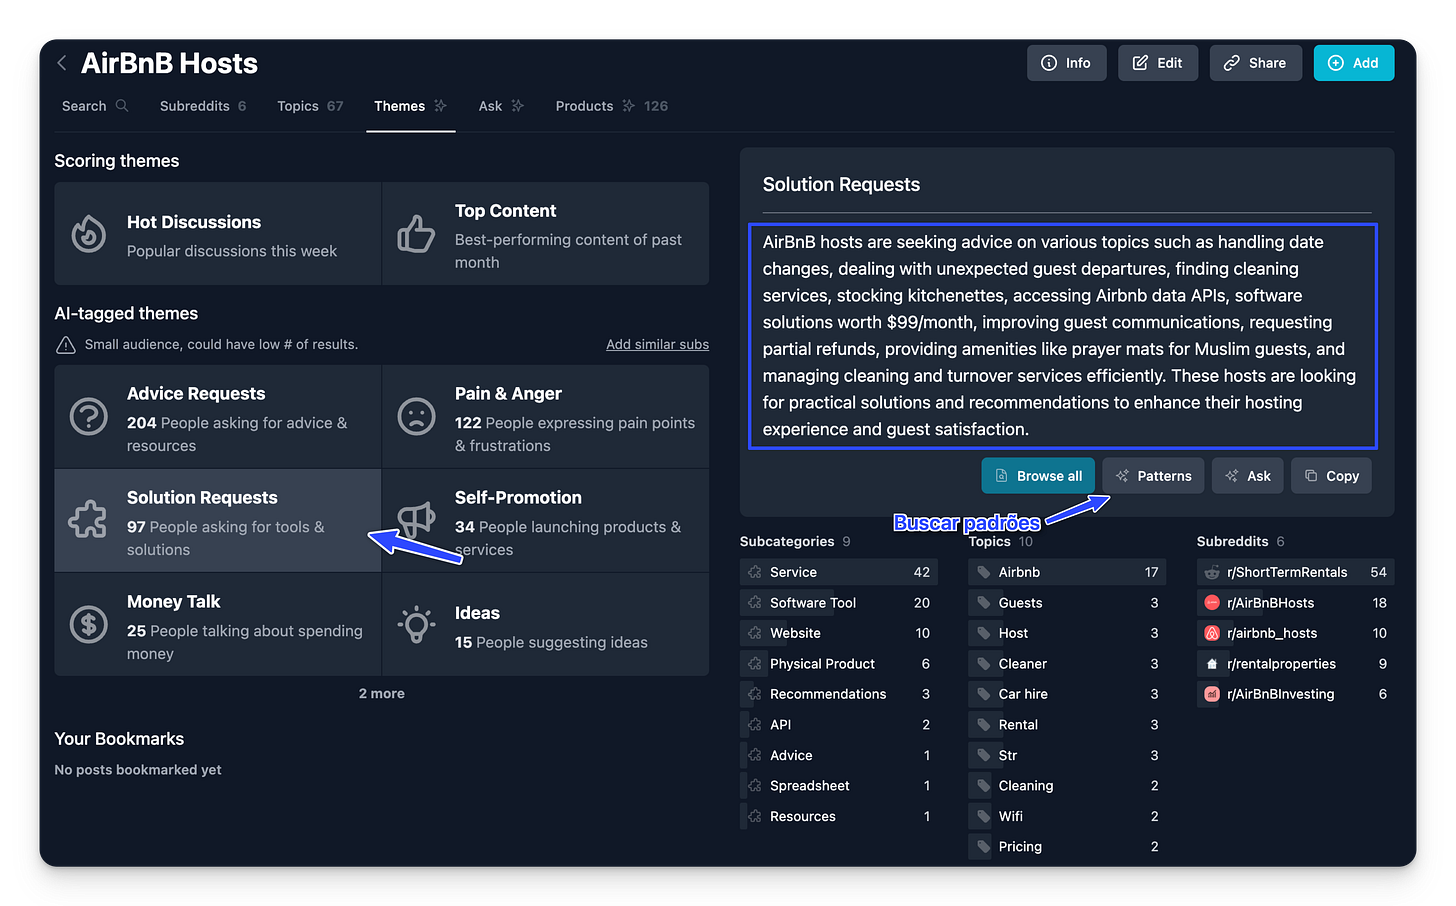The image size is (1456, 906).
Task: Select the Pricing topic
Action: tap(1067, 847)
